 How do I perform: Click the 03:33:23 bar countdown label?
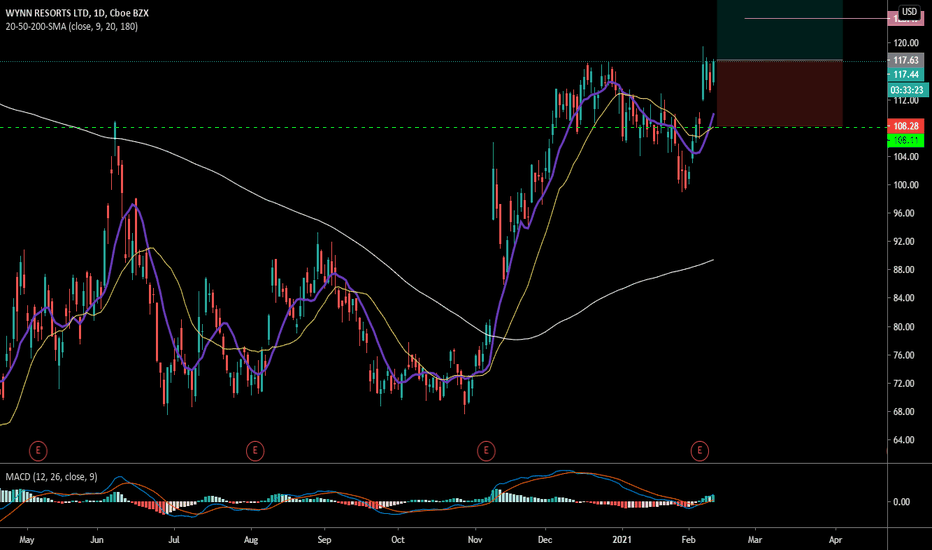pyautogui.click(x=908, y=90)
